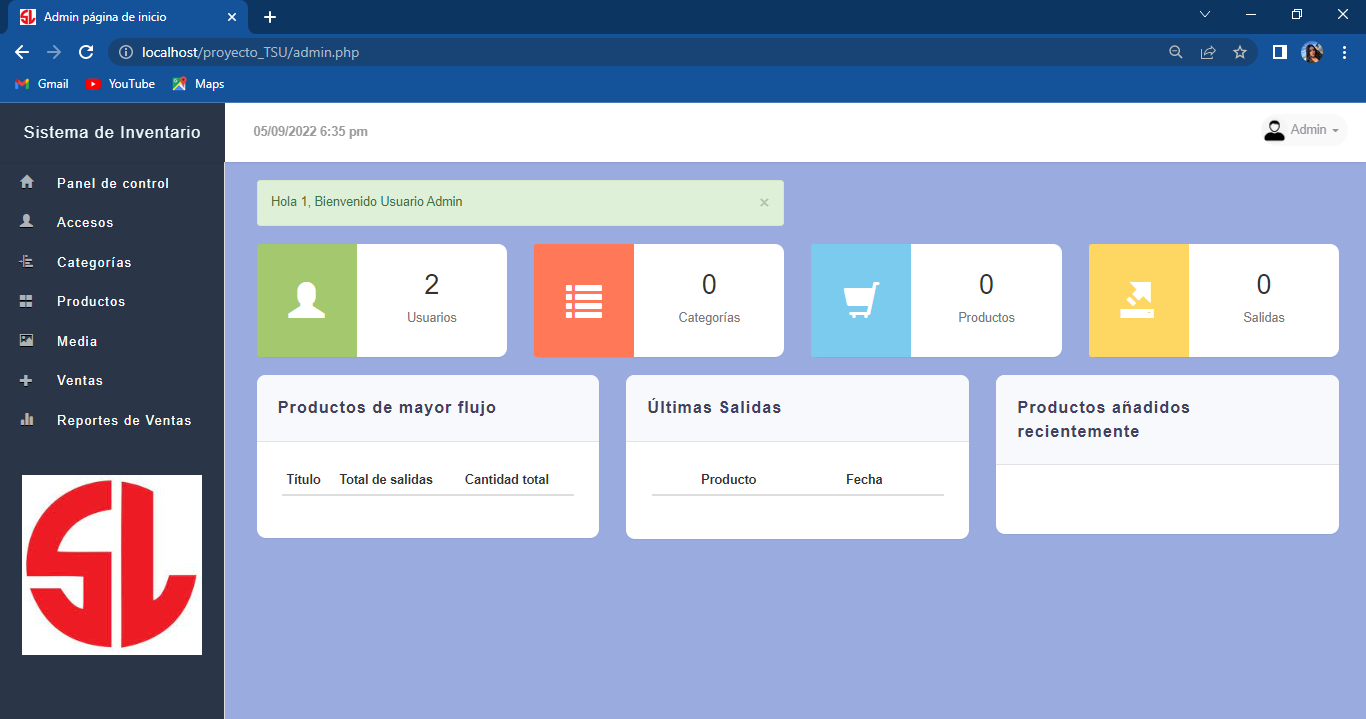Click the Categorías sidebar icon
Viewport: 1366px width, 719px height.
click(x=27, y=262)
